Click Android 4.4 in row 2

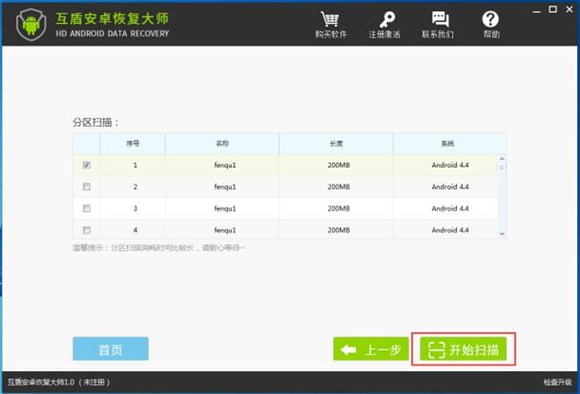tap(450, 187)
